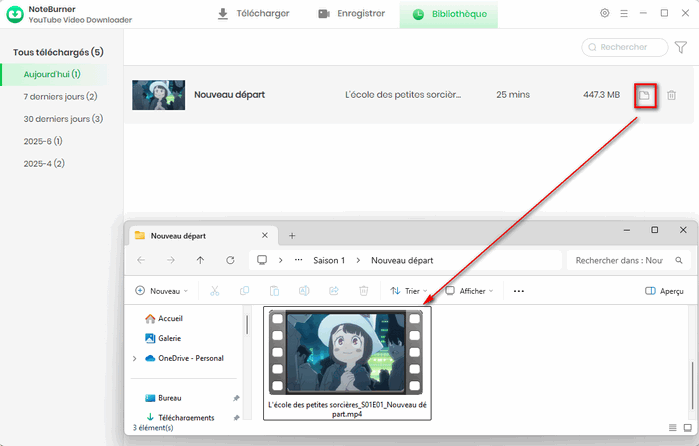Select Aujourd'hui (1) in sidebar

click(x=53, y=74)
